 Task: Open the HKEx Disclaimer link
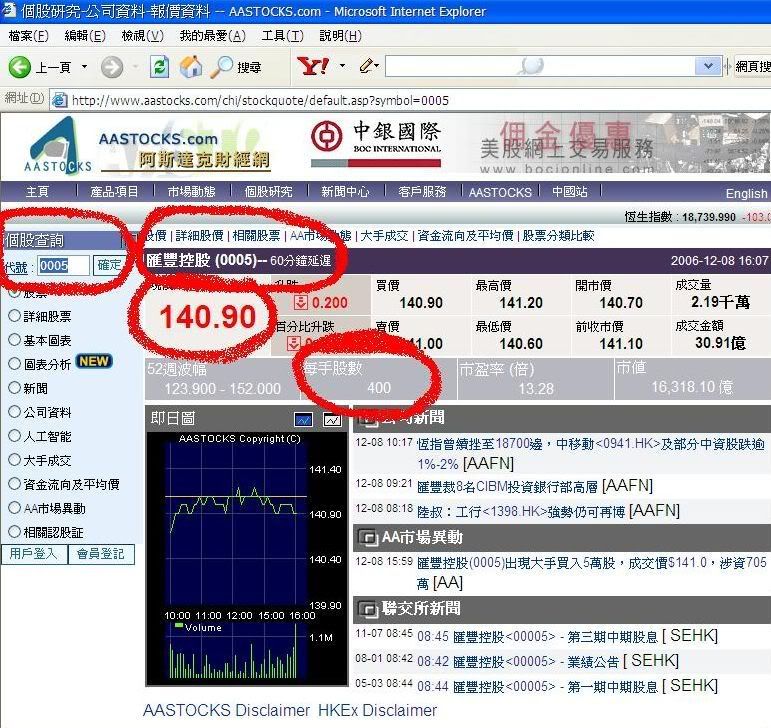pyautogui.click(x=378, y=710)
